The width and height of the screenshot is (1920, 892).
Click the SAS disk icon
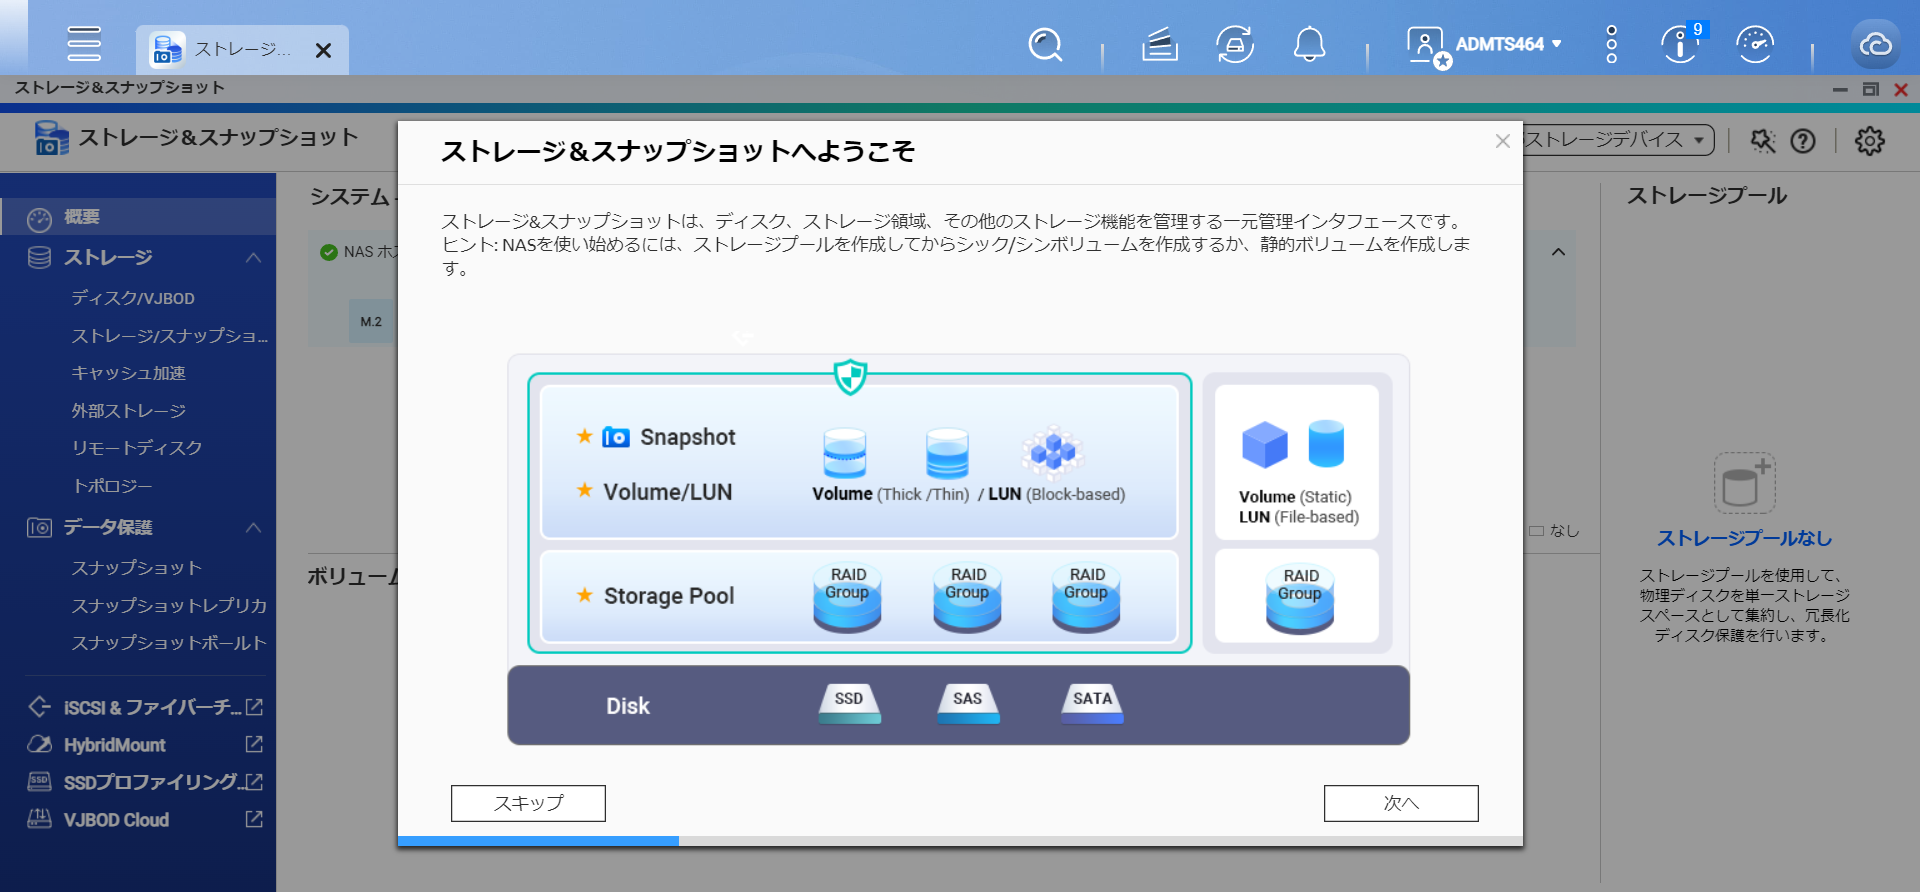[967, 703]
